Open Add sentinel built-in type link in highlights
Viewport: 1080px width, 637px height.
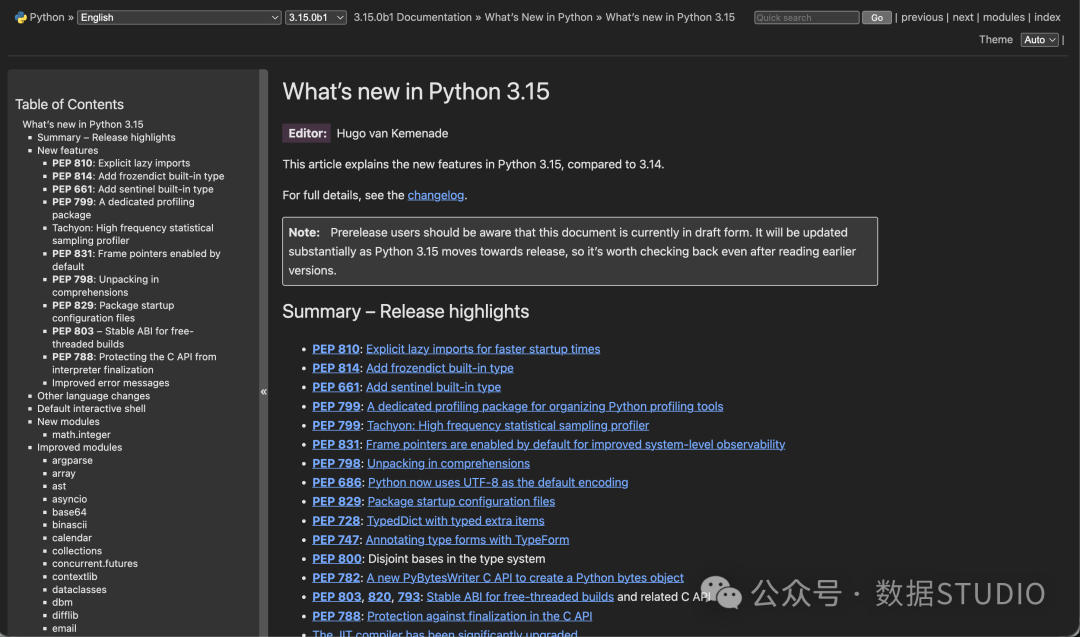tap(433, 387)
